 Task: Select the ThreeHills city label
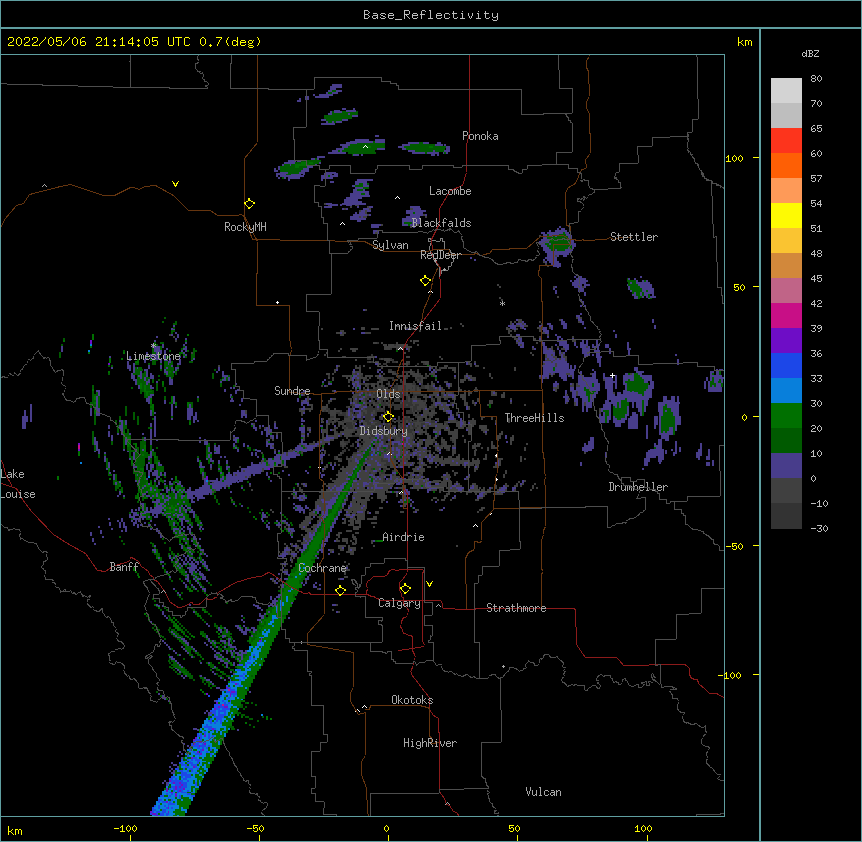tap(534, 418)
